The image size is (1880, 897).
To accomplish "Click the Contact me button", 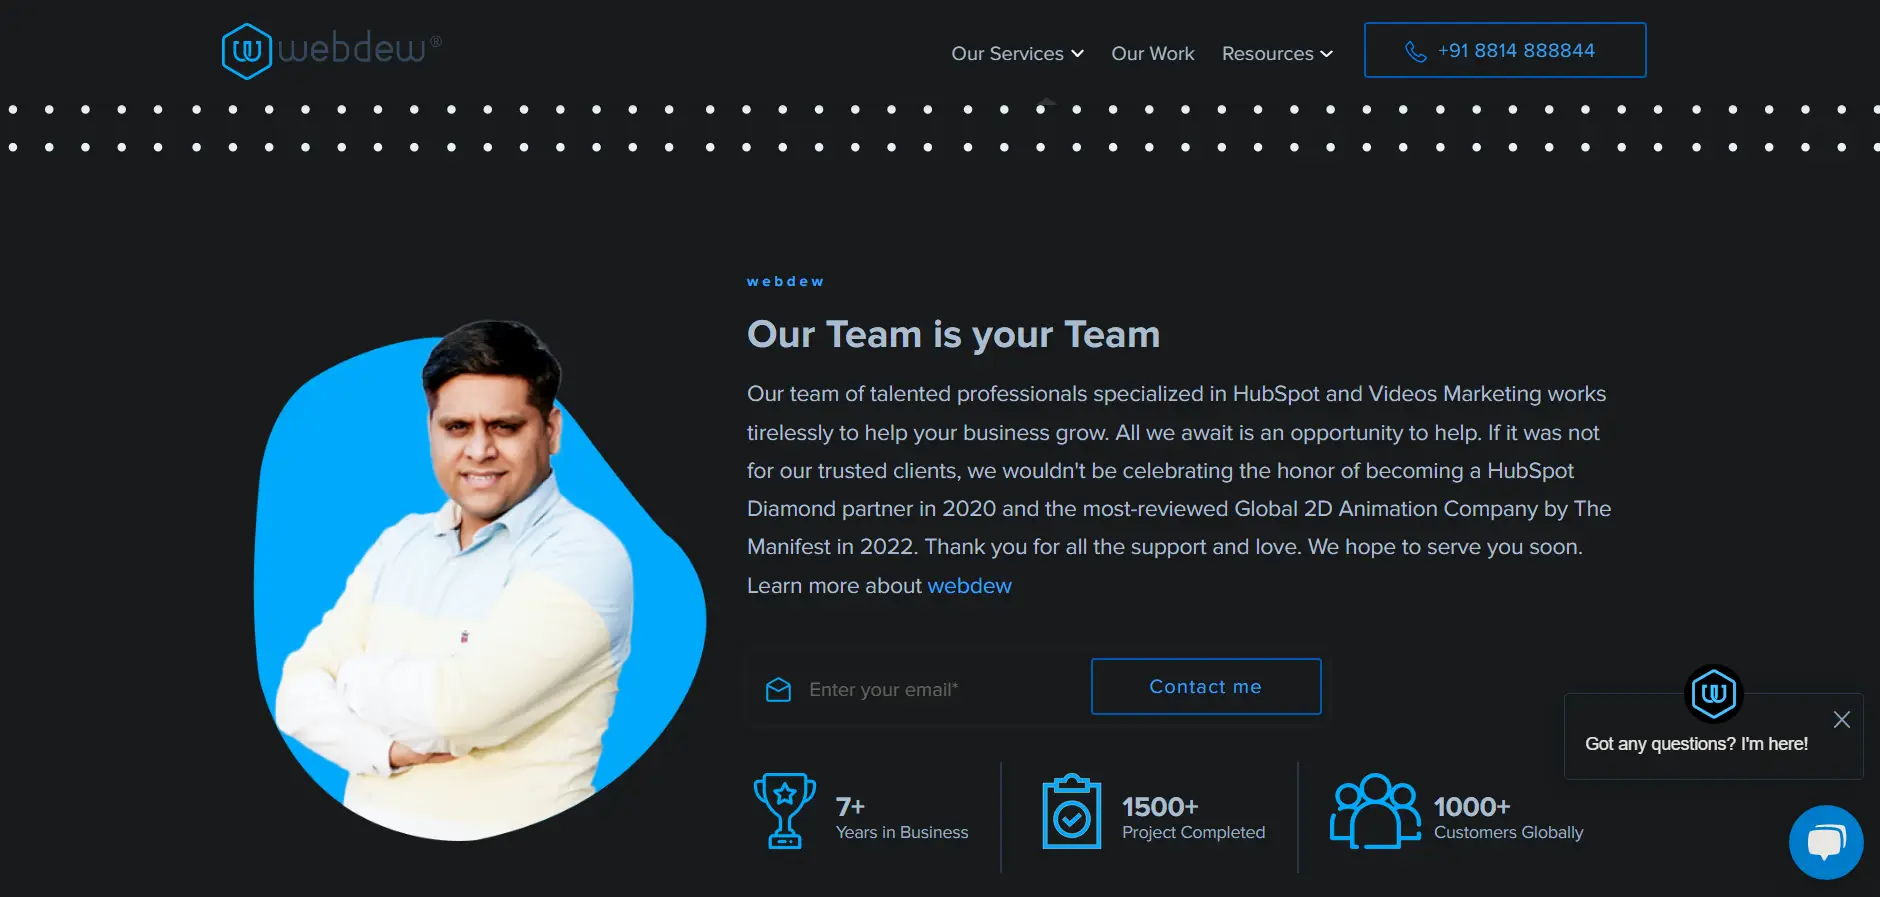I will click(x=1206, y=686).
